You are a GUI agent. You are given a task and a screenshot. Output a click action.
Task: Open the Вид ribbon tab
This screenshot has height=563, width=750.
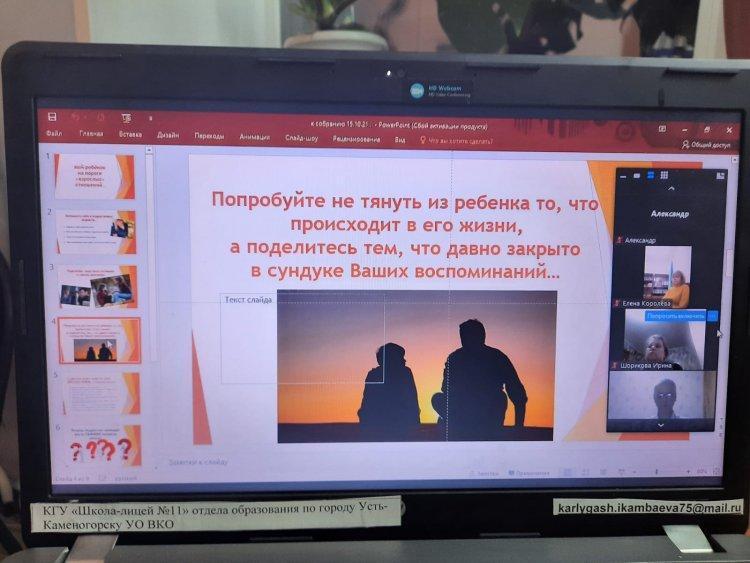(x=400, y=140)
